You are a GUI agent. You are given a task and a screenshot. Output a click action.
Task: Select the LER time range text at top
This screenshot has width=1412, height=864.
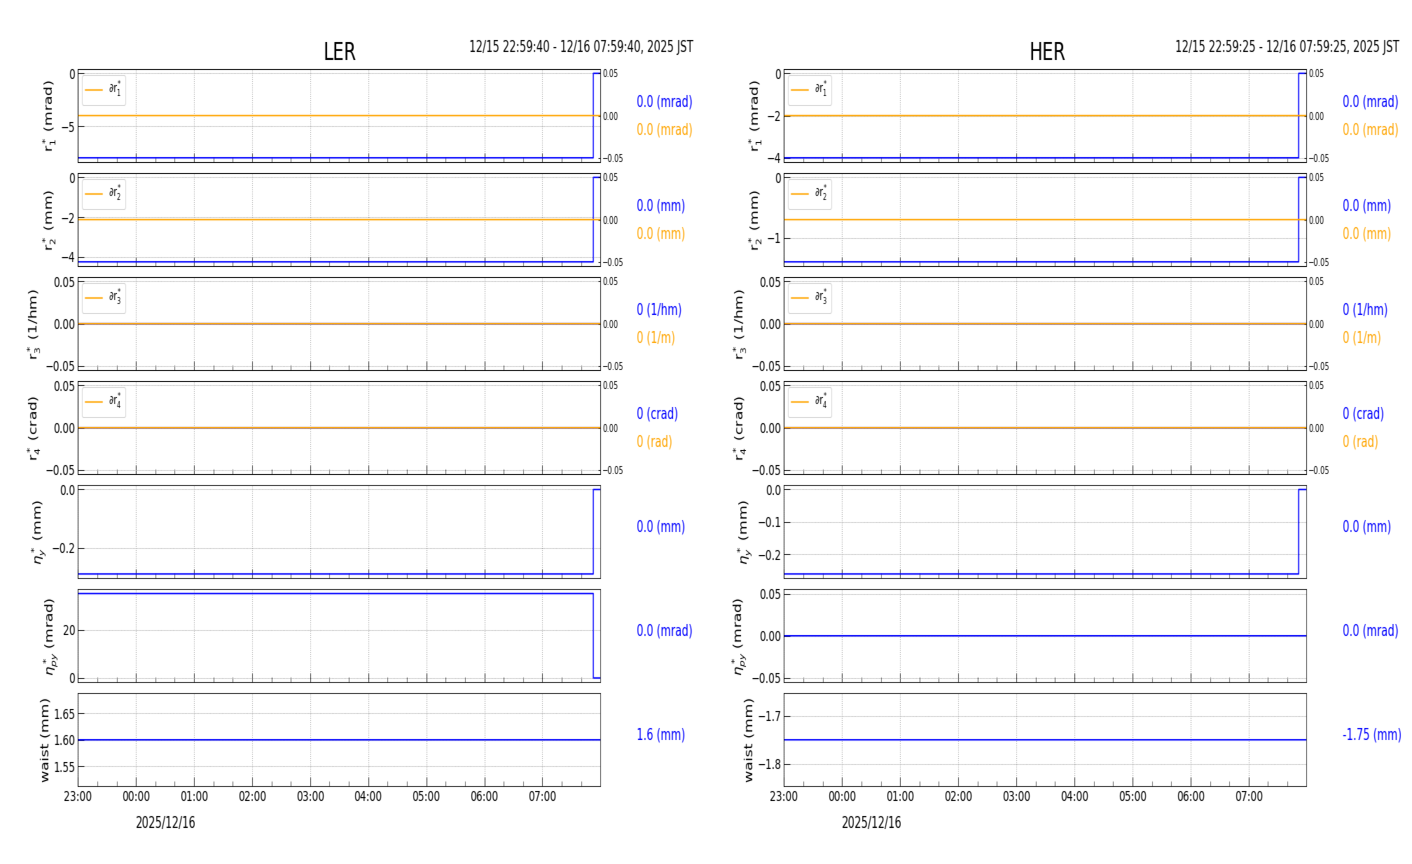click(581, 47)
